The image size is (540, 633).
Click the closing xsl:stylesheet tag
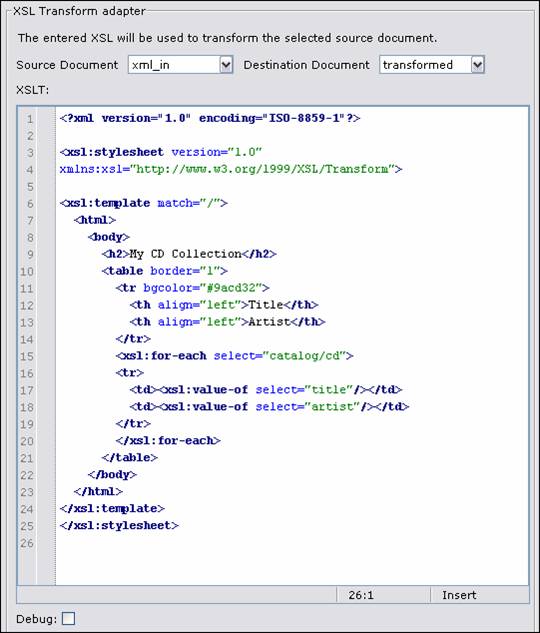coord(119,525)
